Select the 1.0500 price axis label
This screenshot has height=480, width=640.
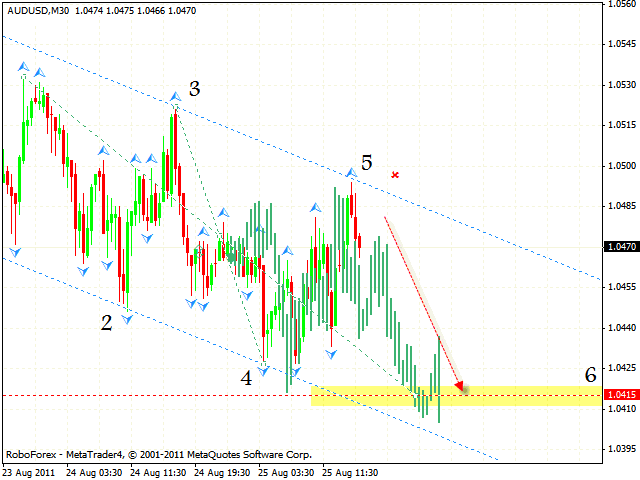point(622,166)
